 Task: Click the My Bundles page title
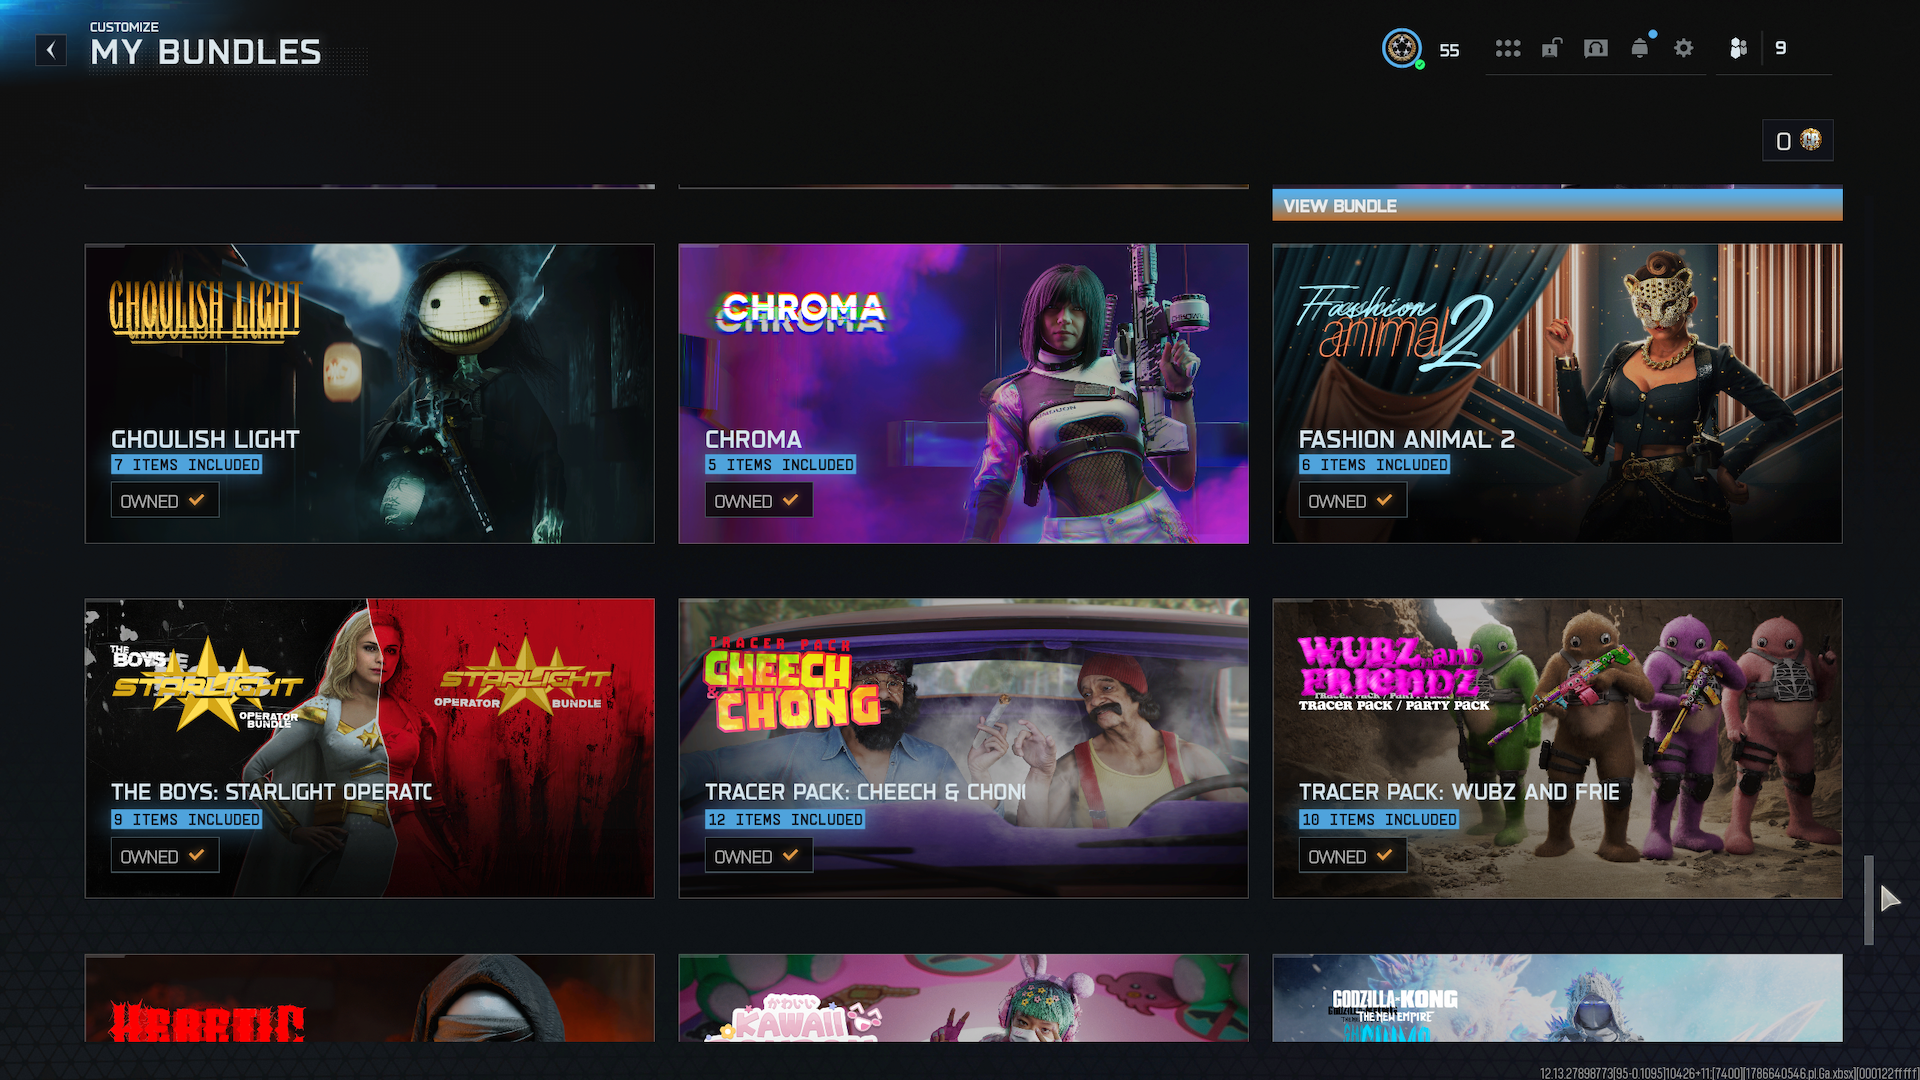tap(206, 52)
